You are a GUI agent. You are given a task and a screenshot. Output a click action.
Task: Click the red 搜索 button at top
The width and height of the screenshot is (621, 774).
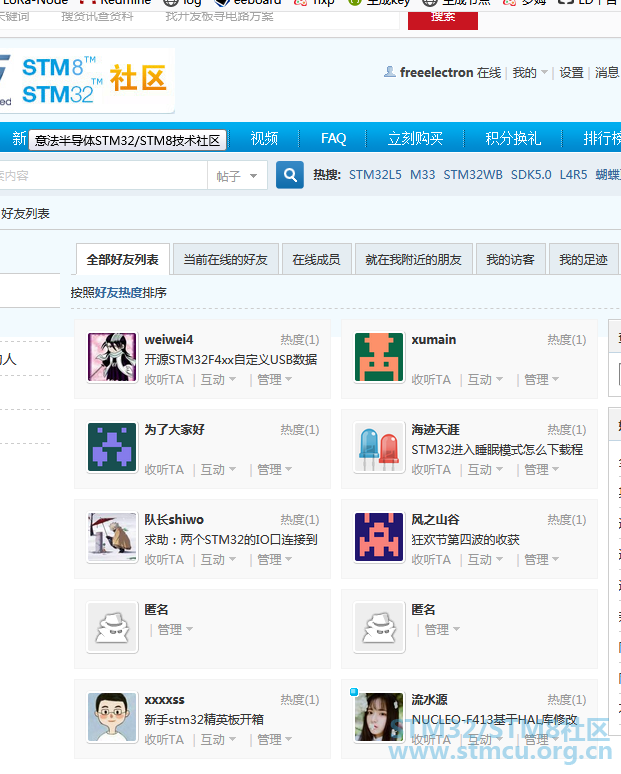coord(443,19)
